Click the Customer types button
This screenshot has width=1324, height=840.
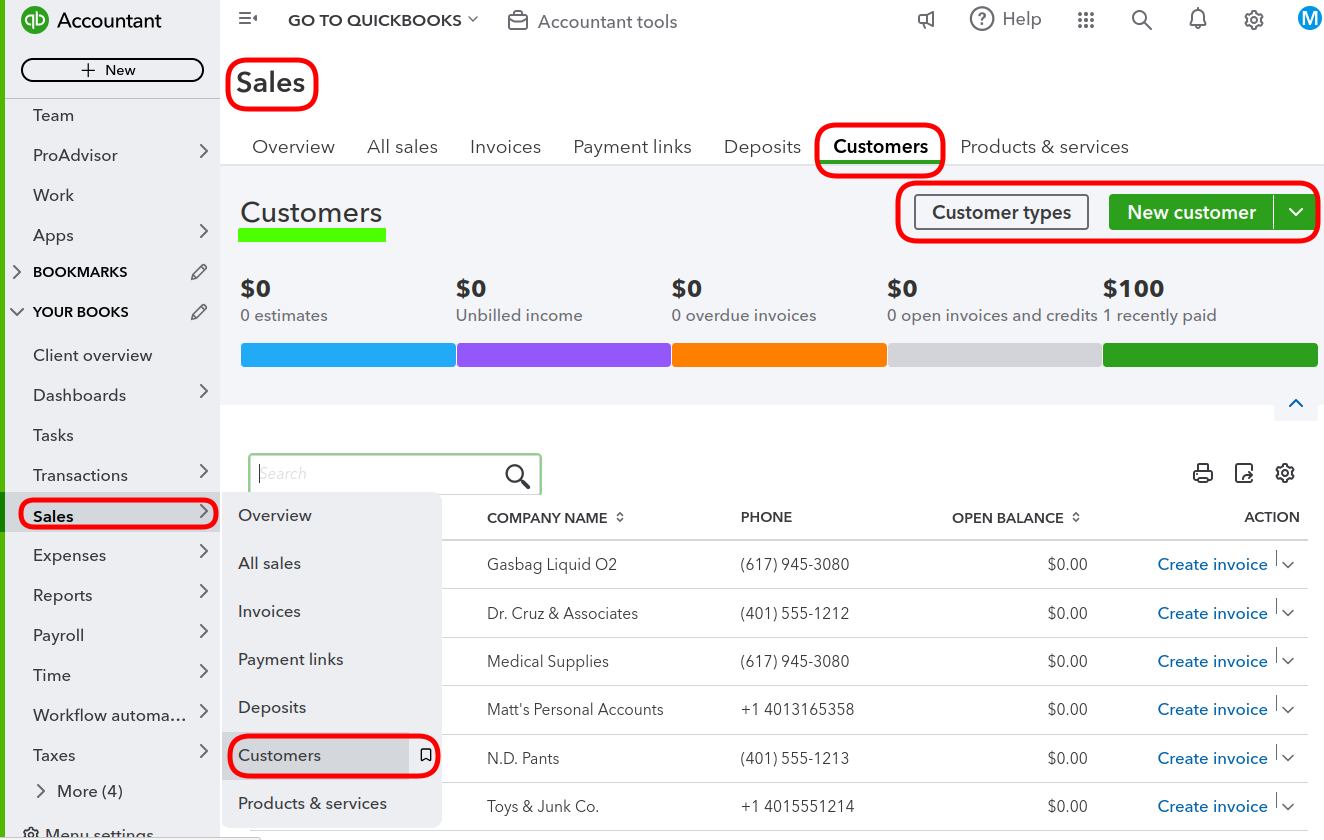point(1001,212)
